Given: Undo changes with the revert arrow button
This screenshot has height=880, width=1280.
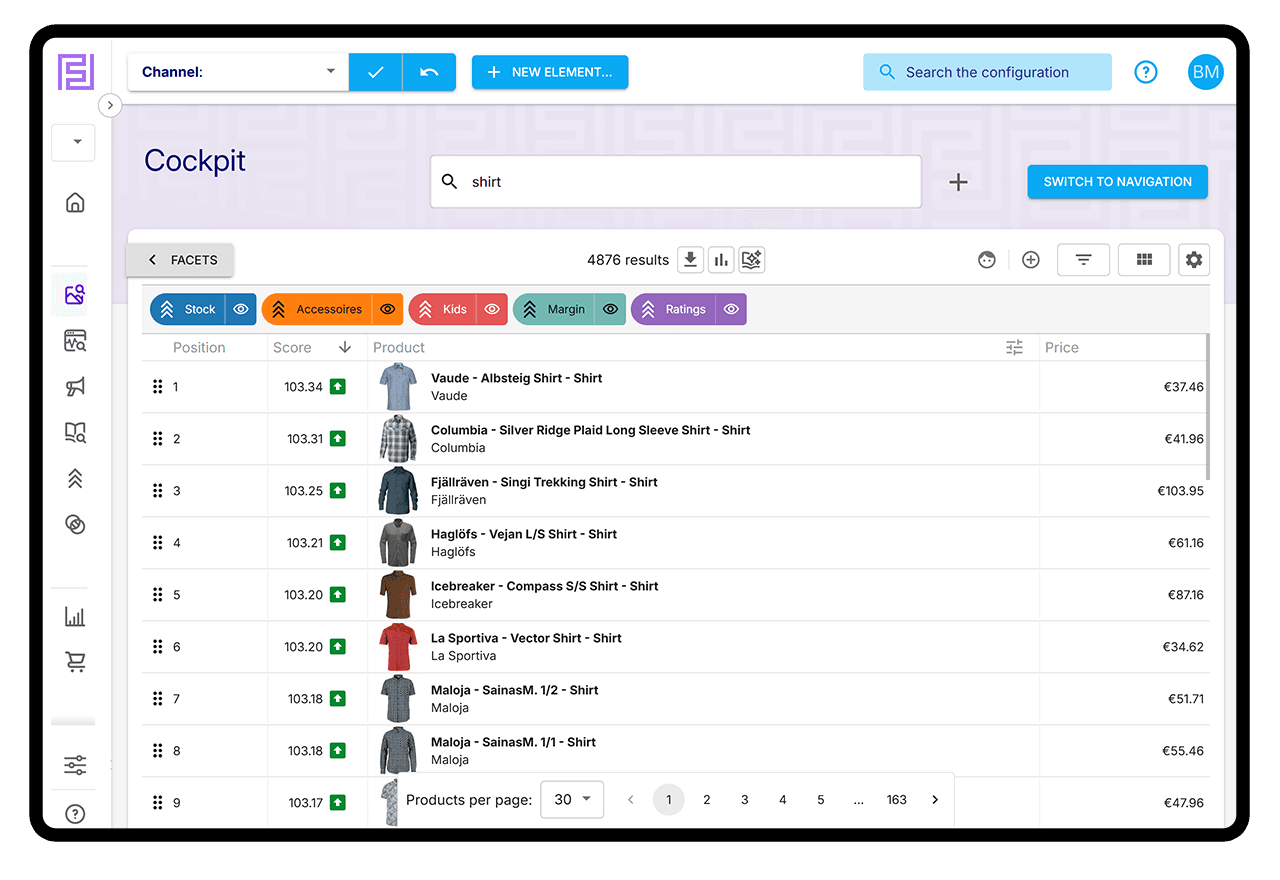Looking at the screenshot, I should (x=429, y=72).
